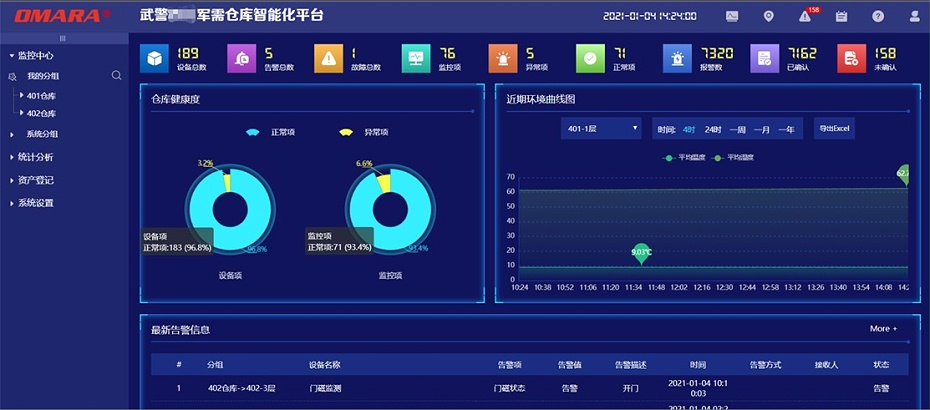The width and height of the screenshot is (930, 410).
Task: Toggle the 正常项 legend in health chart
Action: [267, 132]
